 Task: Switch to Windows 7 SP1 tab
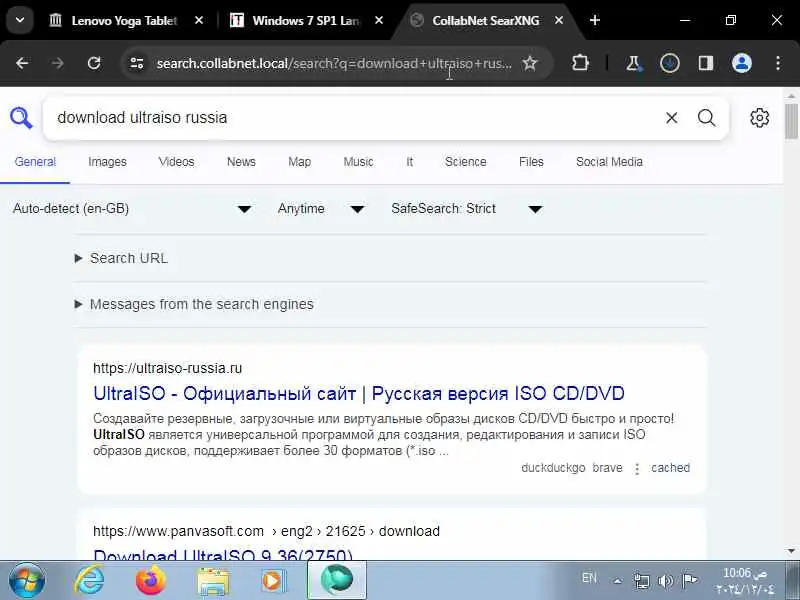pyautogui.click(x=305, y=20)
